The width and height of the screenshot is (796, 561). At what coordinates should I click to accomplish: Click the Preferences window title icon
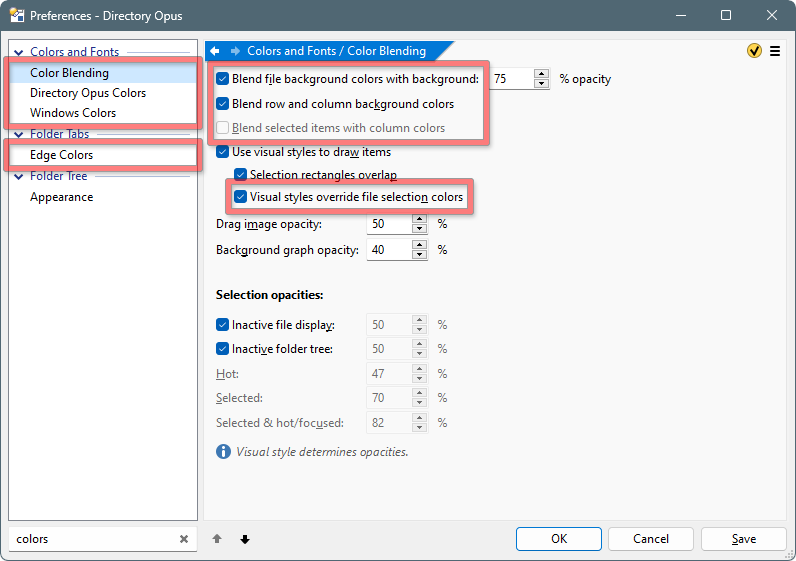tap(17, 15)
